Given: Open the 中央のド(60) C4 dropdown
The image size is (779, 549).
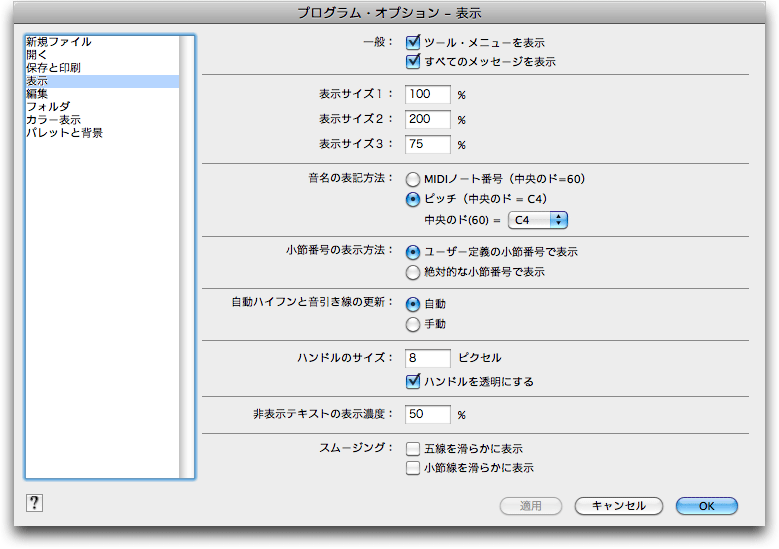Looking at the screenshot, I should coord(538,220).
